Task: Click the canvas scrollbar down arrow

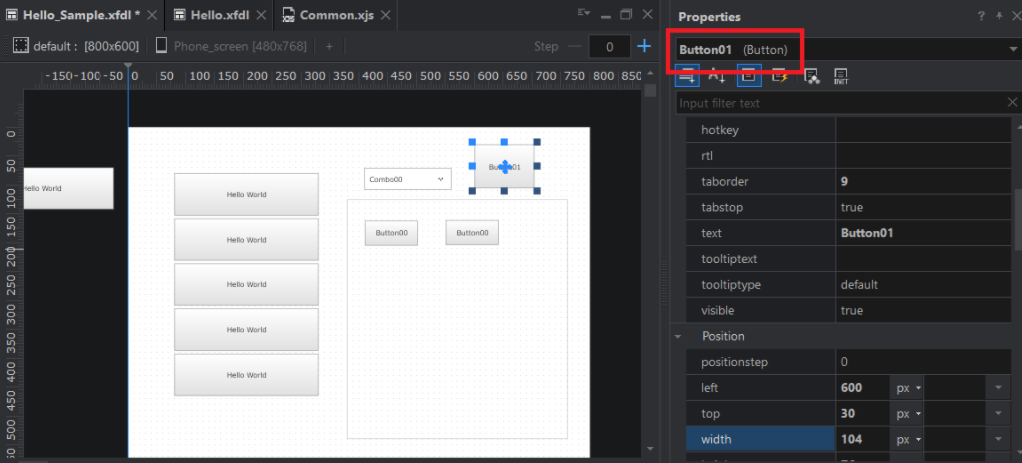Action: [x=650, y=449]
